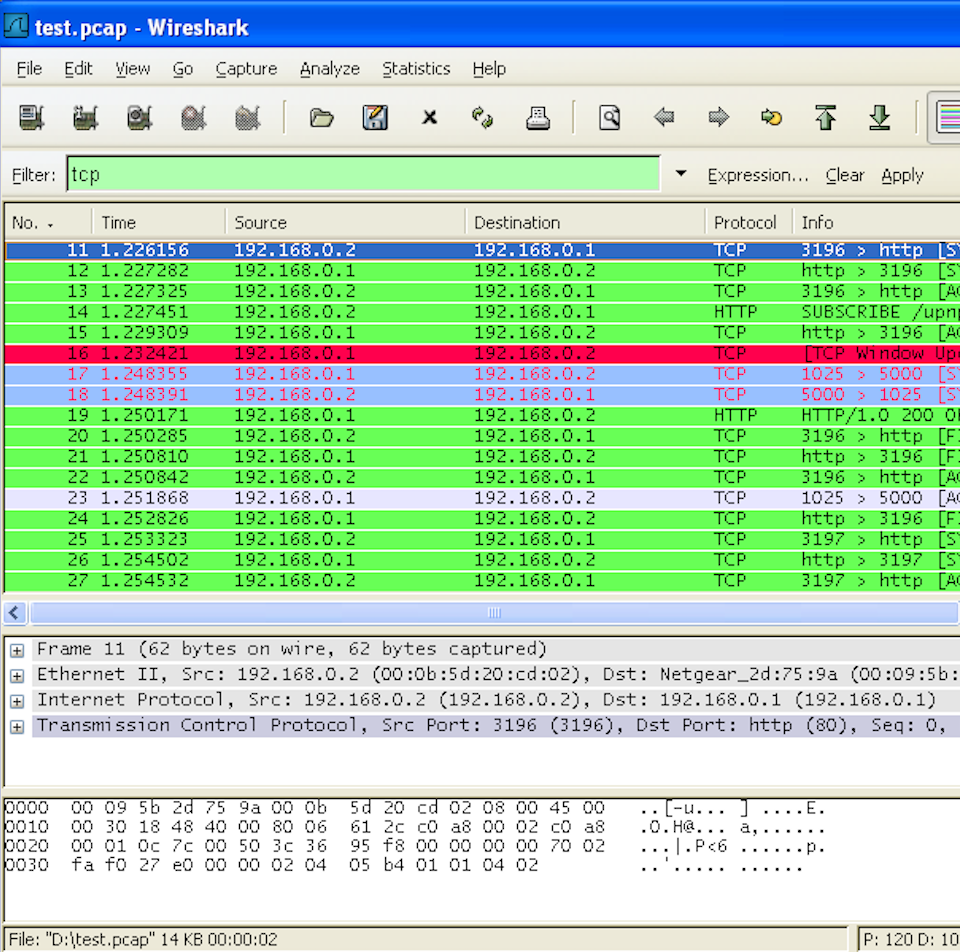Viewport: 960px width, 952px height.
Task: Close the capture file with X icon
Action: 429,118
